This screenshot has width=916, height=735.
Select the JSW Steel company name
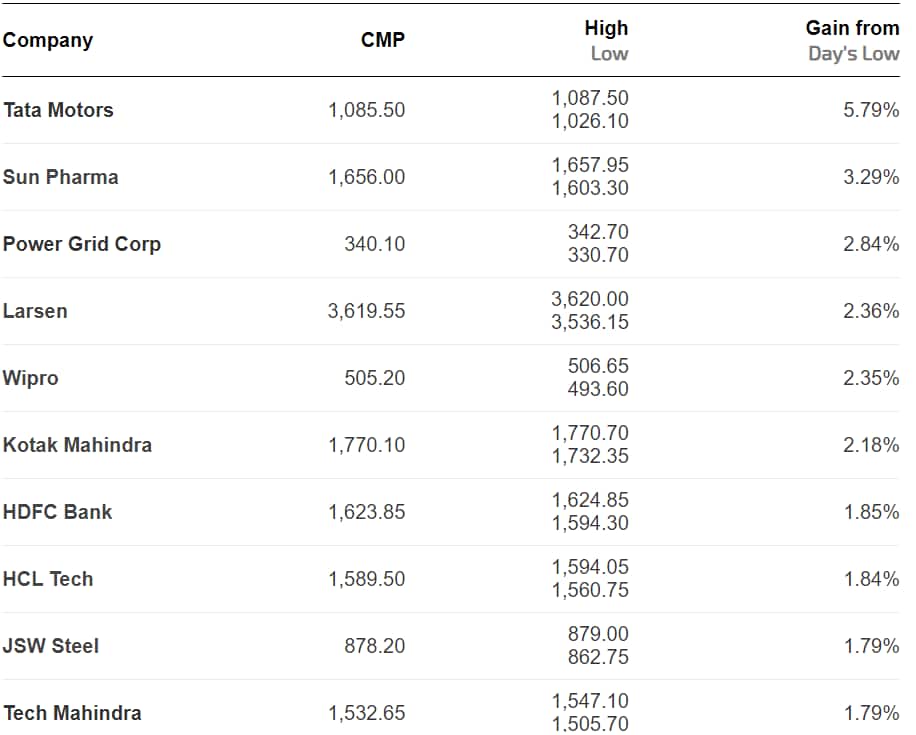[50, 646]
